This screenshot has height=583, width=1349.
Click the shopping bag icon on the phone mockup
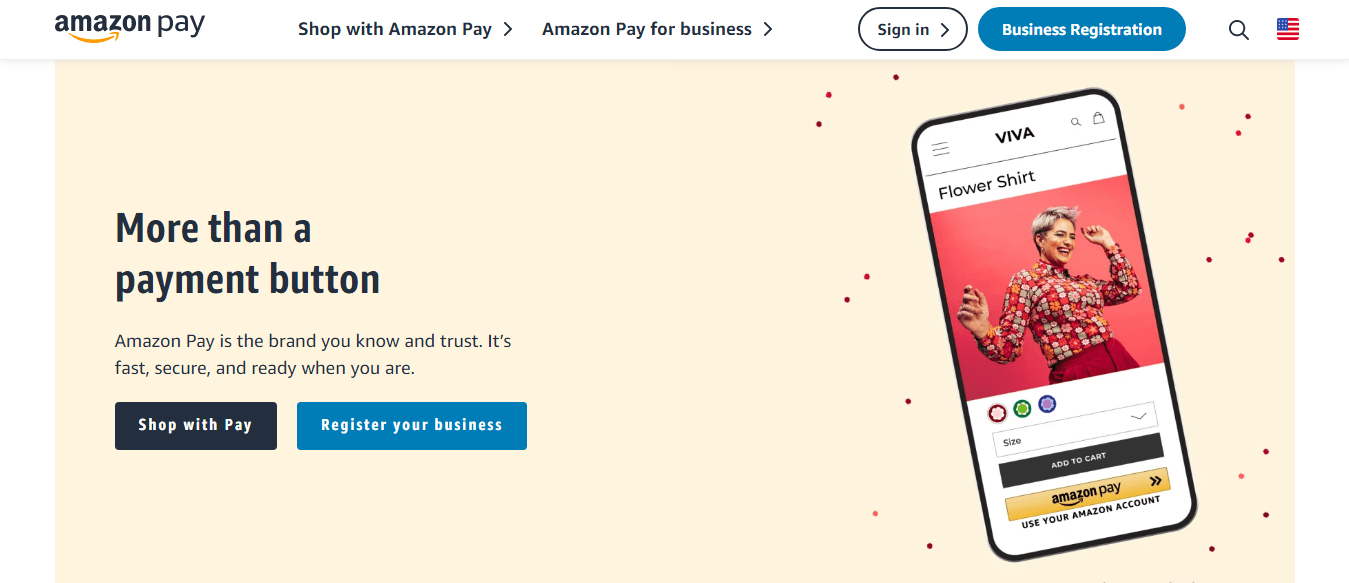1098,119
